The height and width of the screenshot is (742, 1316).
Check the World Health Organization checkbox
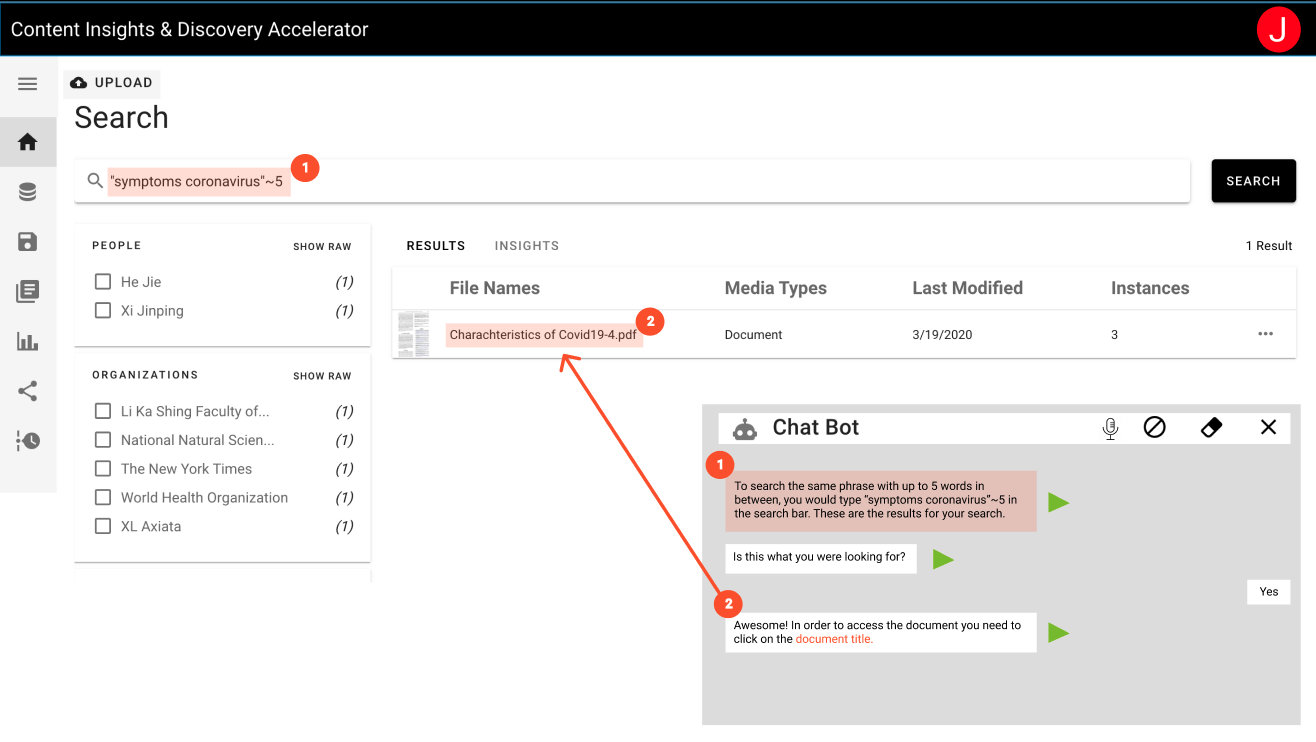[x=102, y=497]
